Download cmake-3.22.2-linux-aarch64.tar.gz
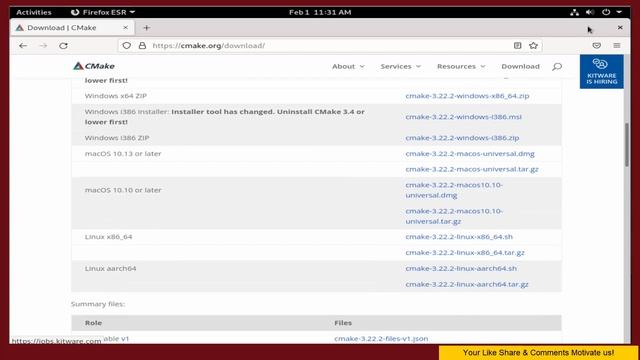This screenshot has width=640, height=360. [x=467, y=284]
